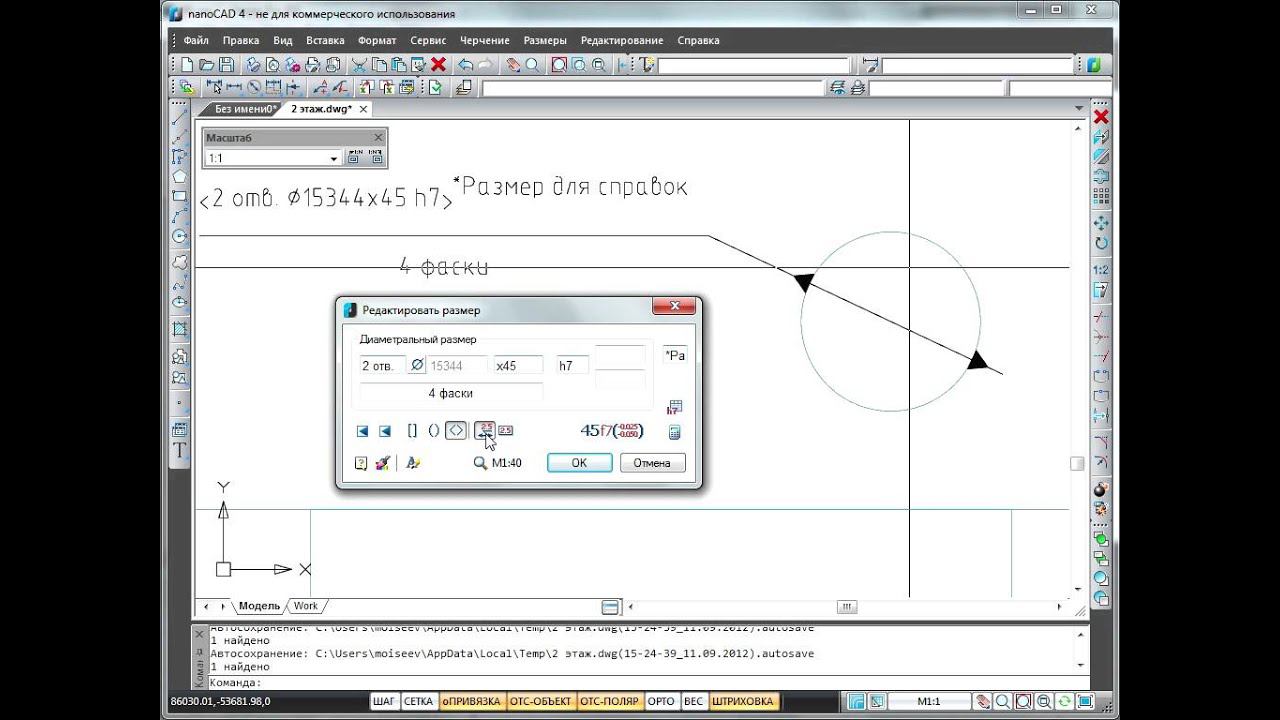The width and height of the screenshot is (1280, 720).
Task: Open the Вставка menu
Action: pyautogui.click(x=325, y=41)
